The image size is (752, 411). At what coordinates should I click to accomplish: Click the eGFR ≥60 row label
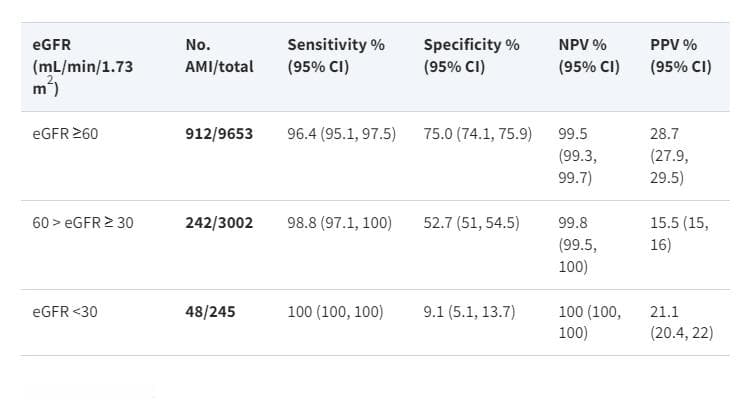[x=65, y=134]
